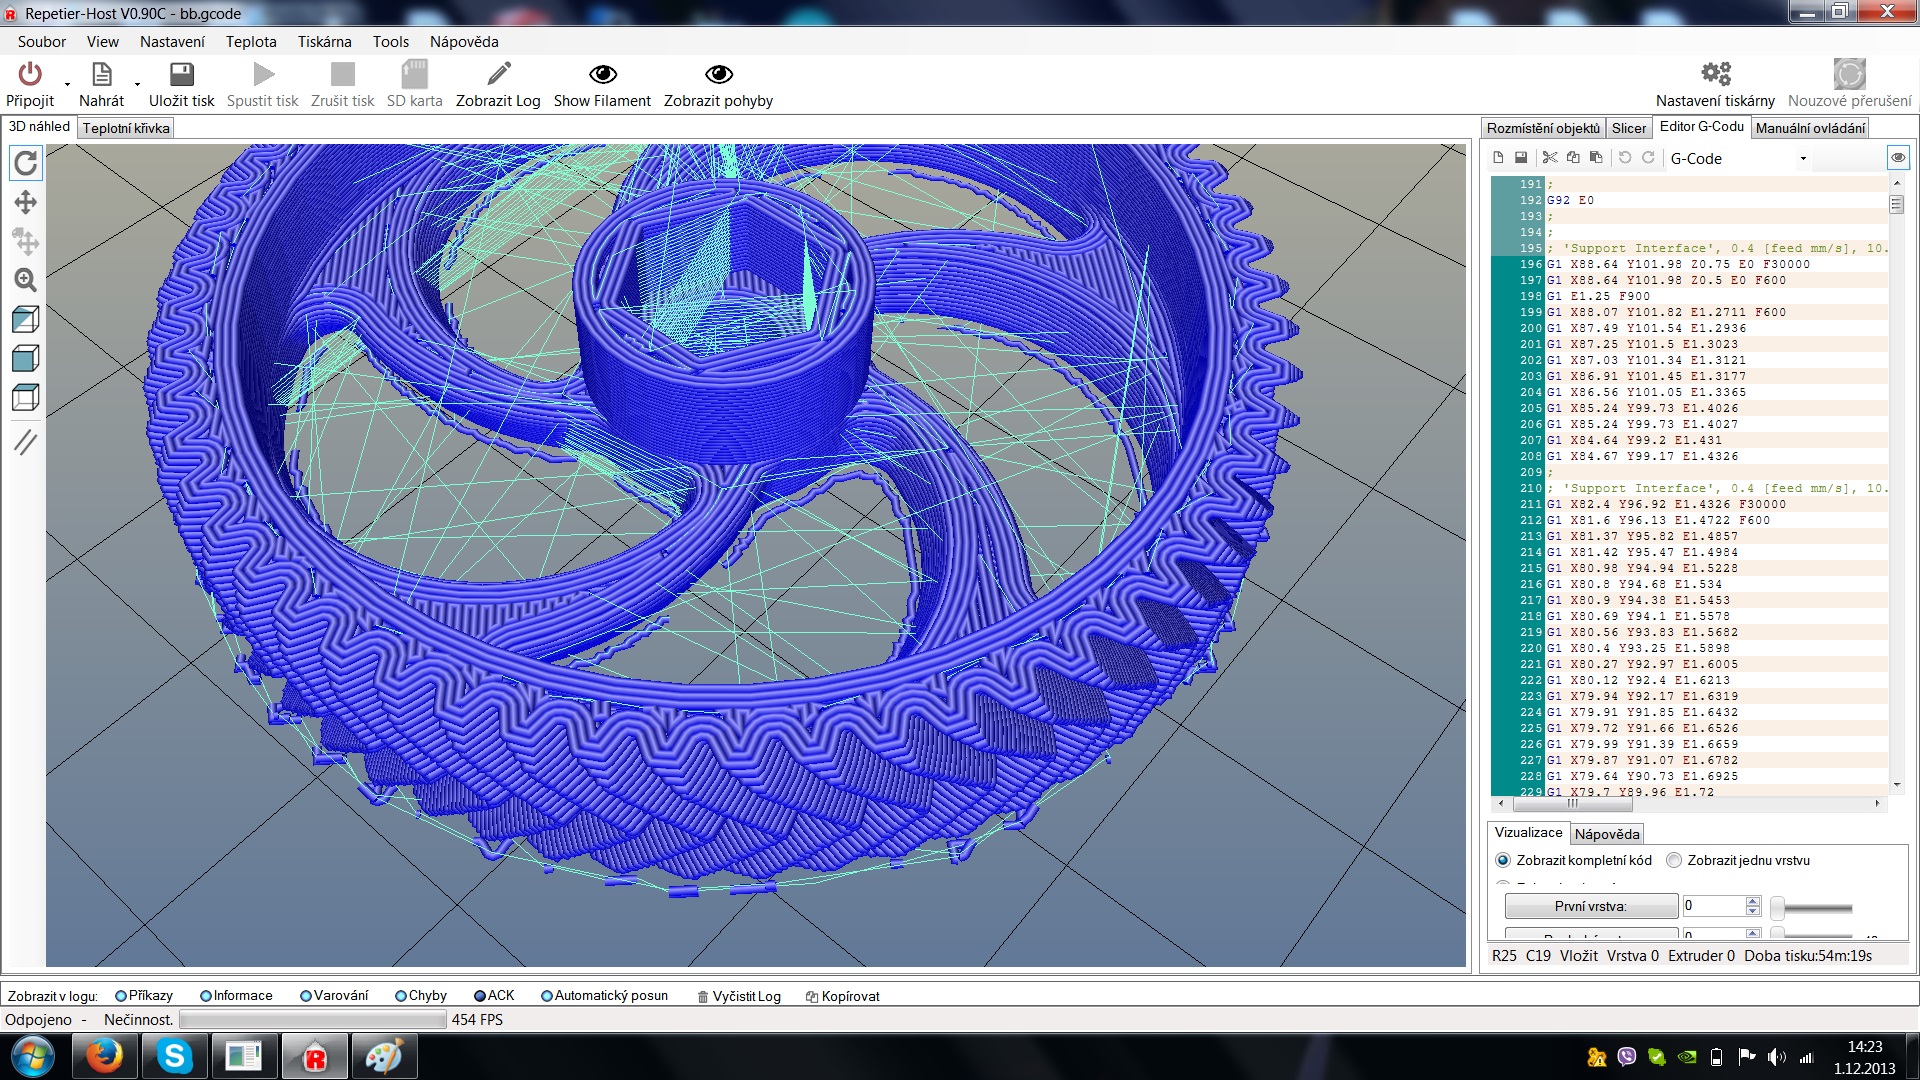Click the Připojit power icon
The image size is (1920, 1080).
(30, 74)
